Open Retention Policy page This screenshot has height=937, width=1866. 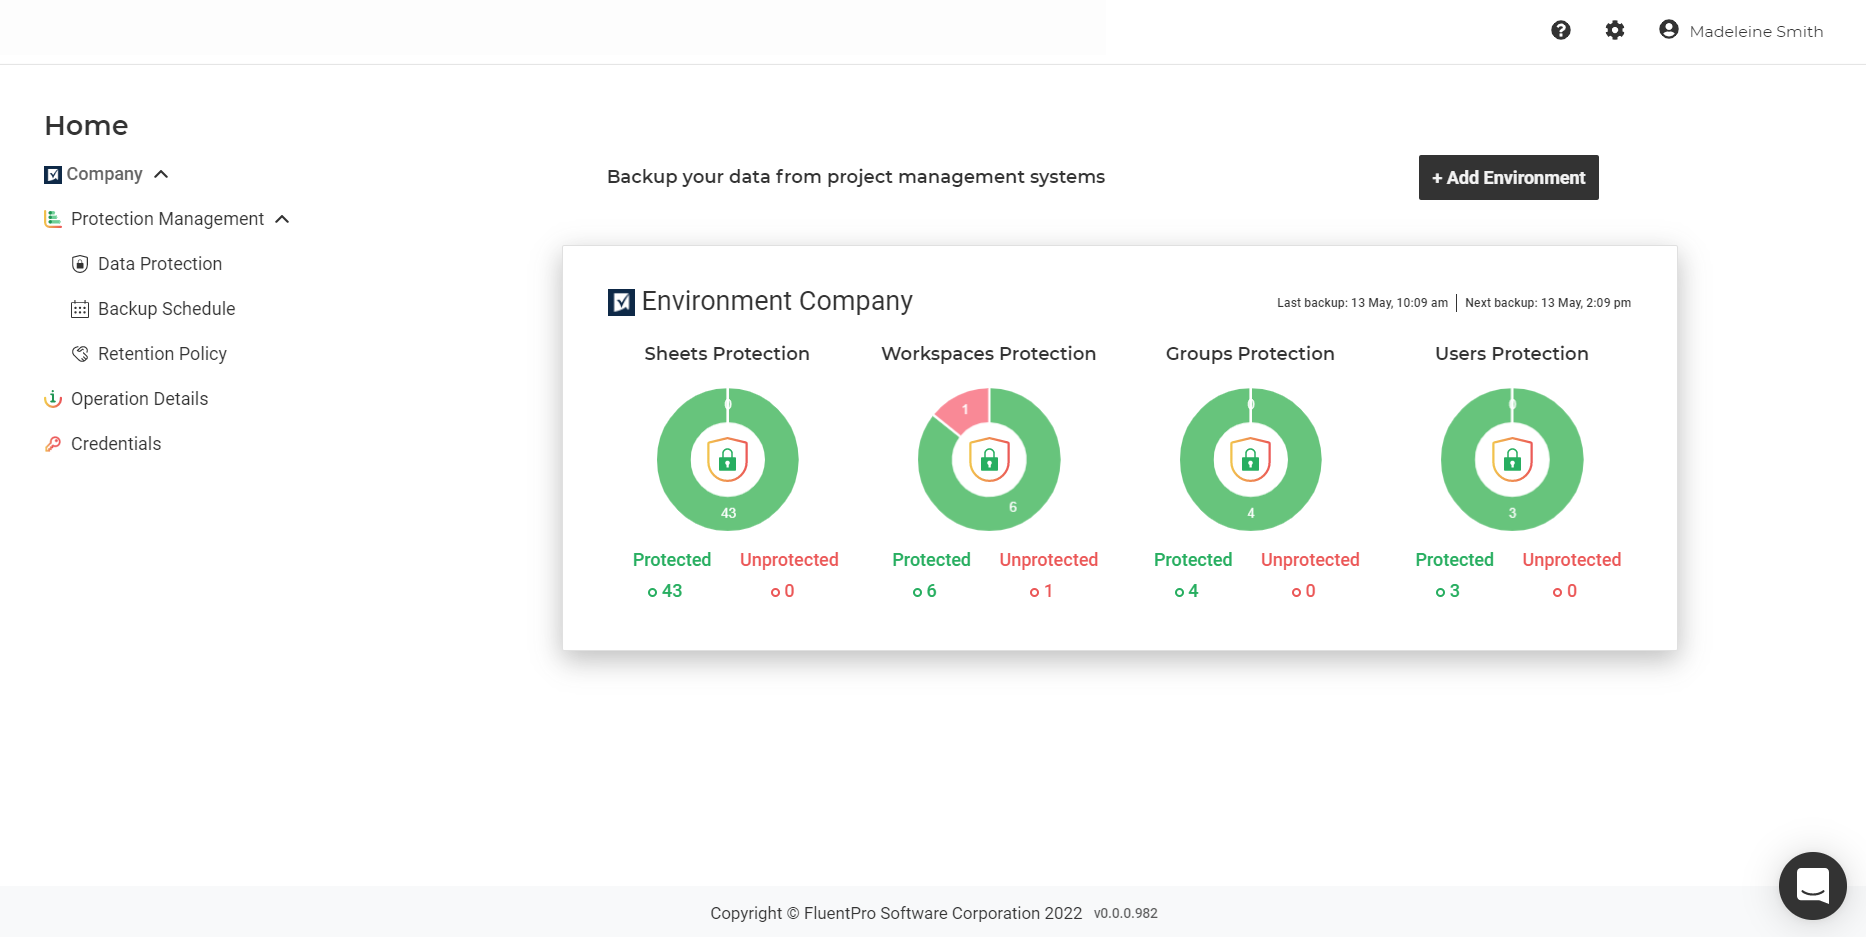pyautogui.click(x=162, y=354)
